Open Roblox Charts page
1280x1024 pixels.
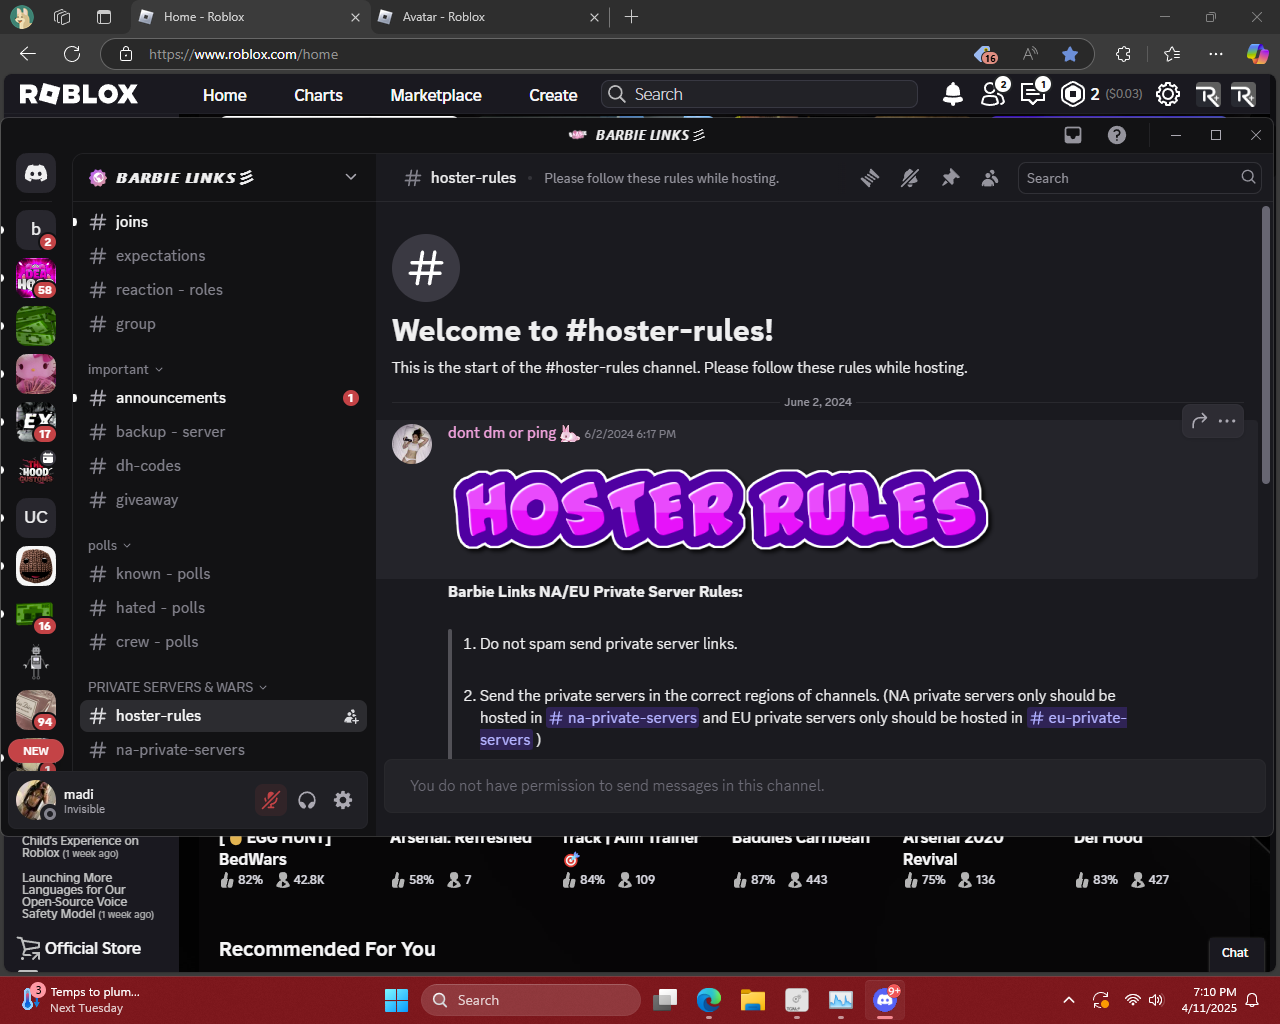point(318,95)
